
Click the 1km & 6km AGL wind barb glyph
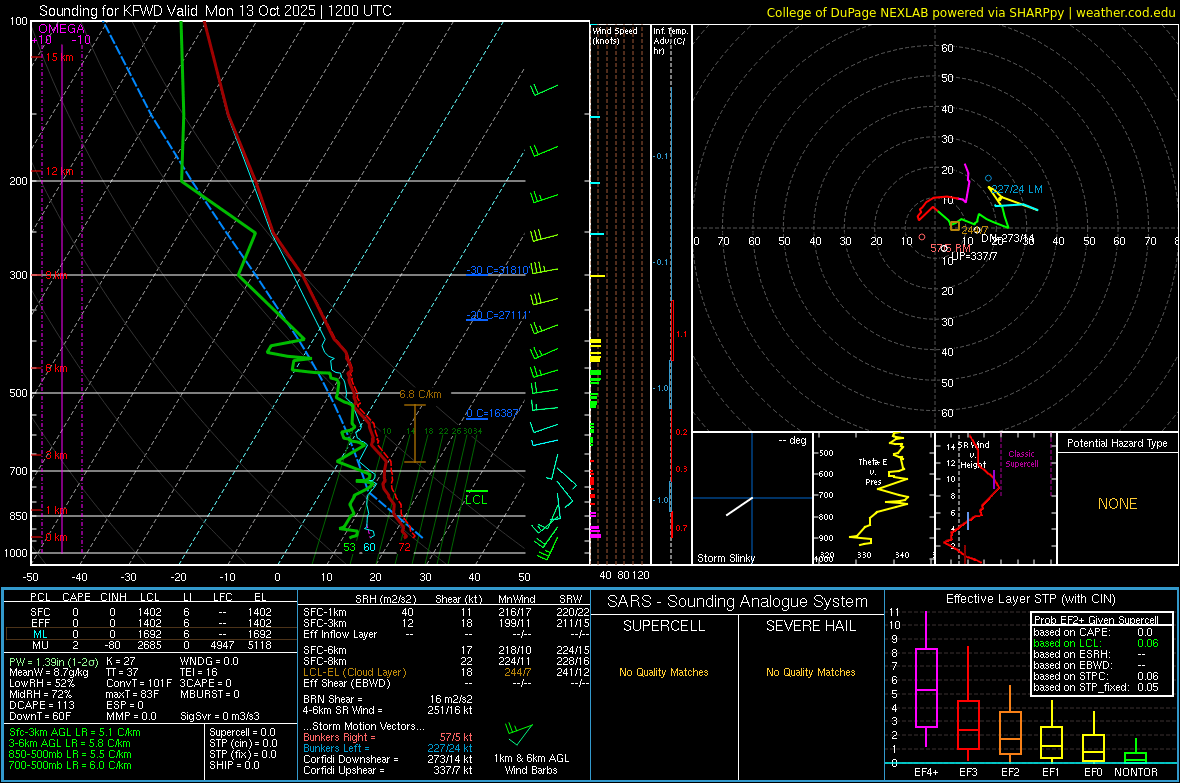[519, 733]
